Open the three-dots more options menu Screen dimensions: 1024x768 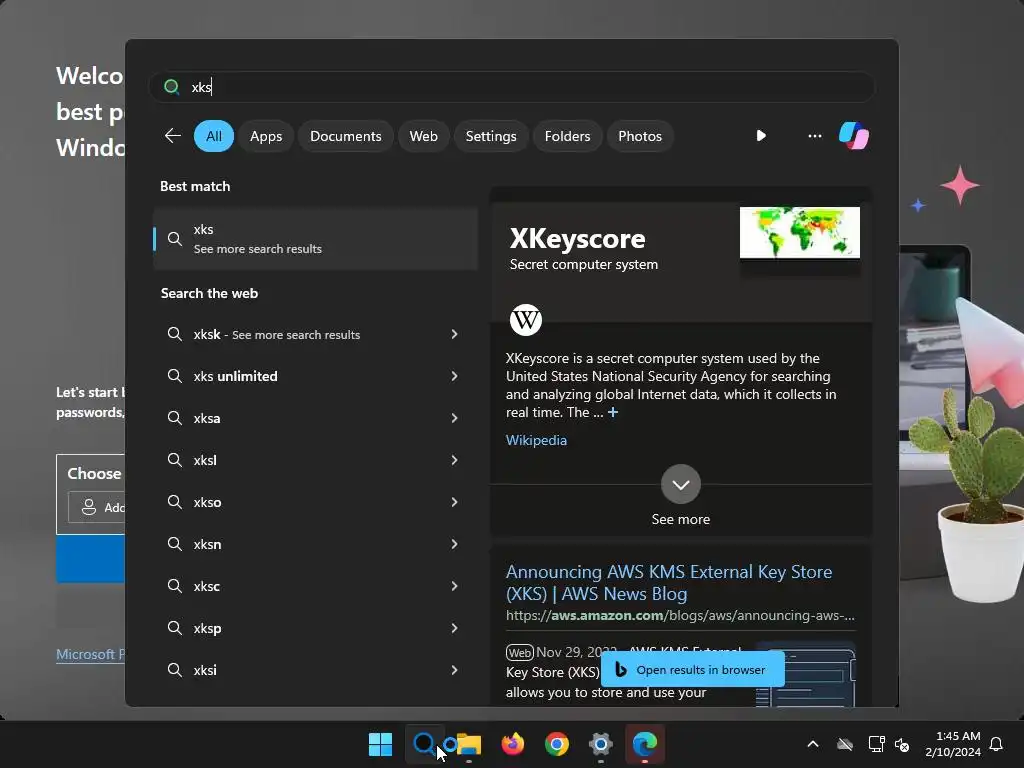[x=814, y=136]
